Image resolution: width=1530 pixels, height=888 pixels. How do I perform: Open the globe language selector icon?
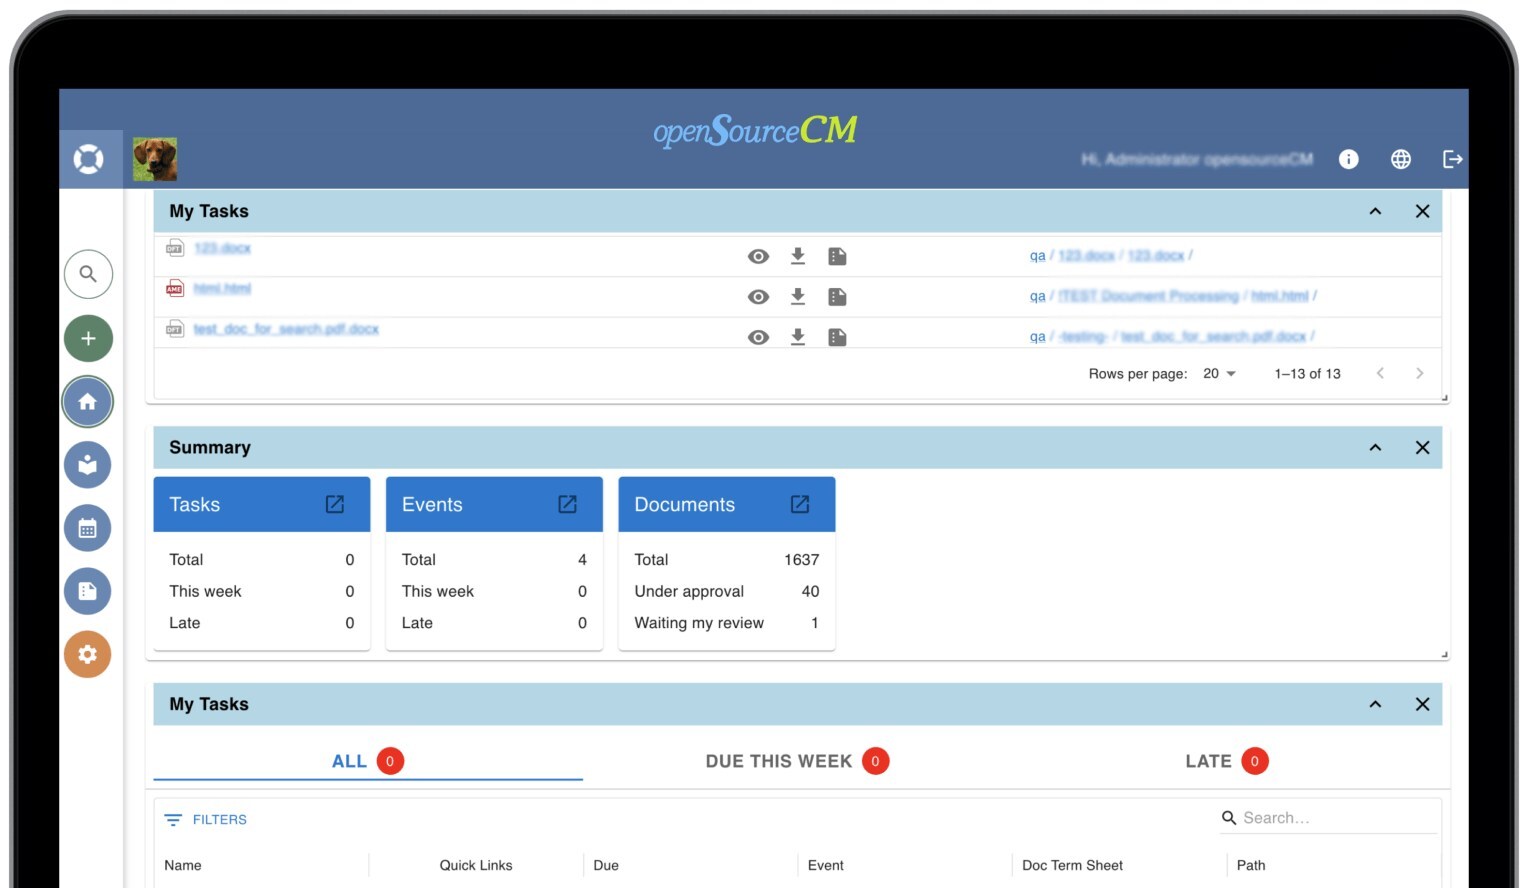[1401, 159]
